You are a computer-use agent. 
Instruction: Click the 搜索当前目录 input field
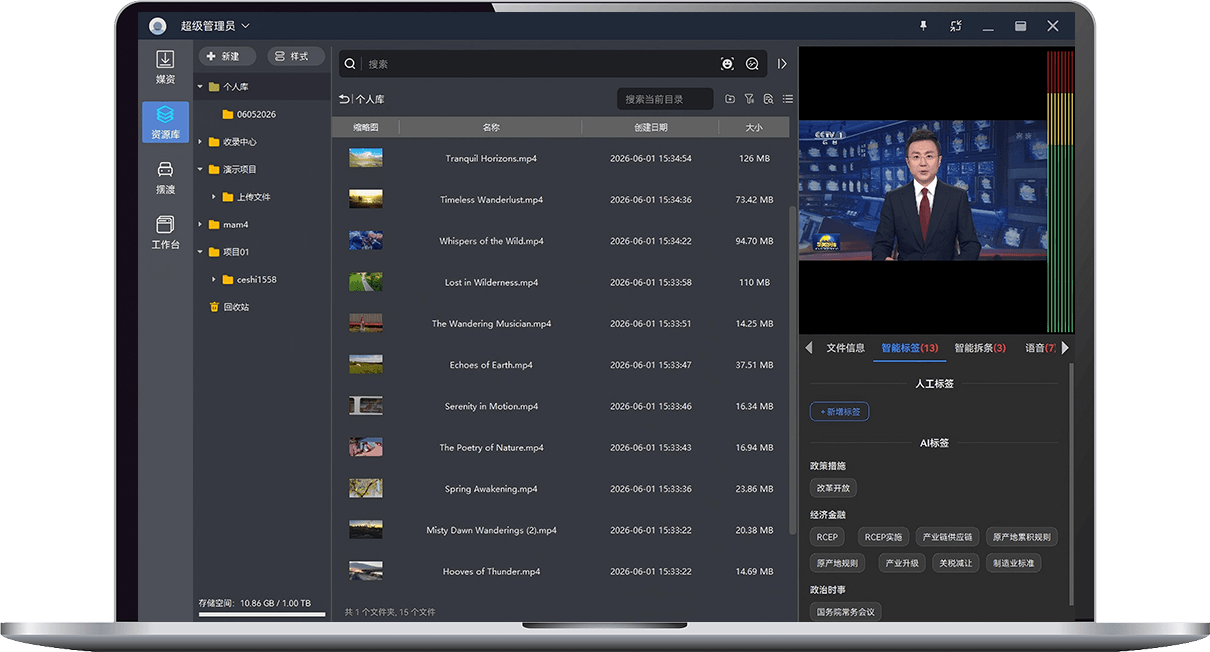pyautogui.click(x=665, y=99)
